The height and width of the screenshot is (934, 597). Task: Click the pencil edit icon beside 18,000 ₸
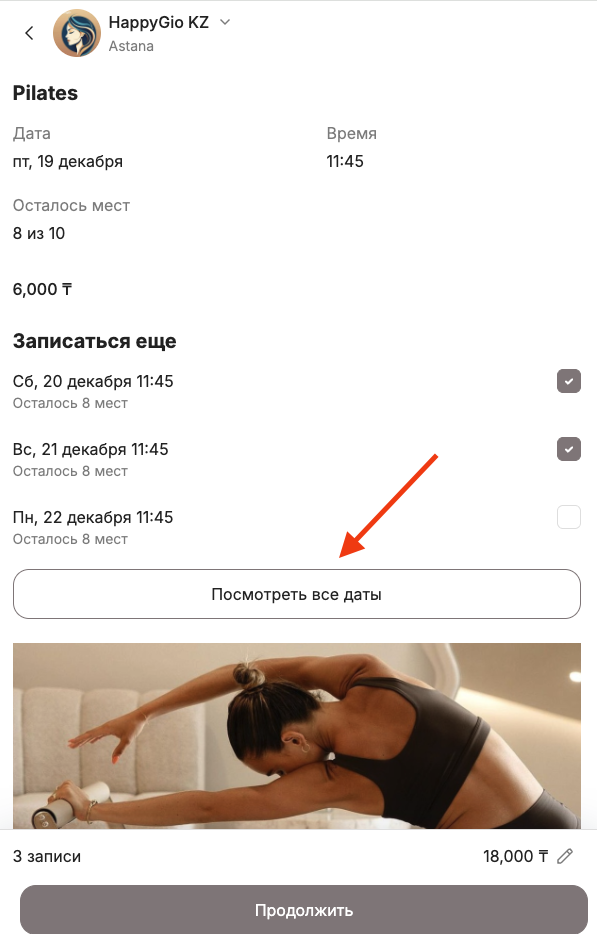565,857
